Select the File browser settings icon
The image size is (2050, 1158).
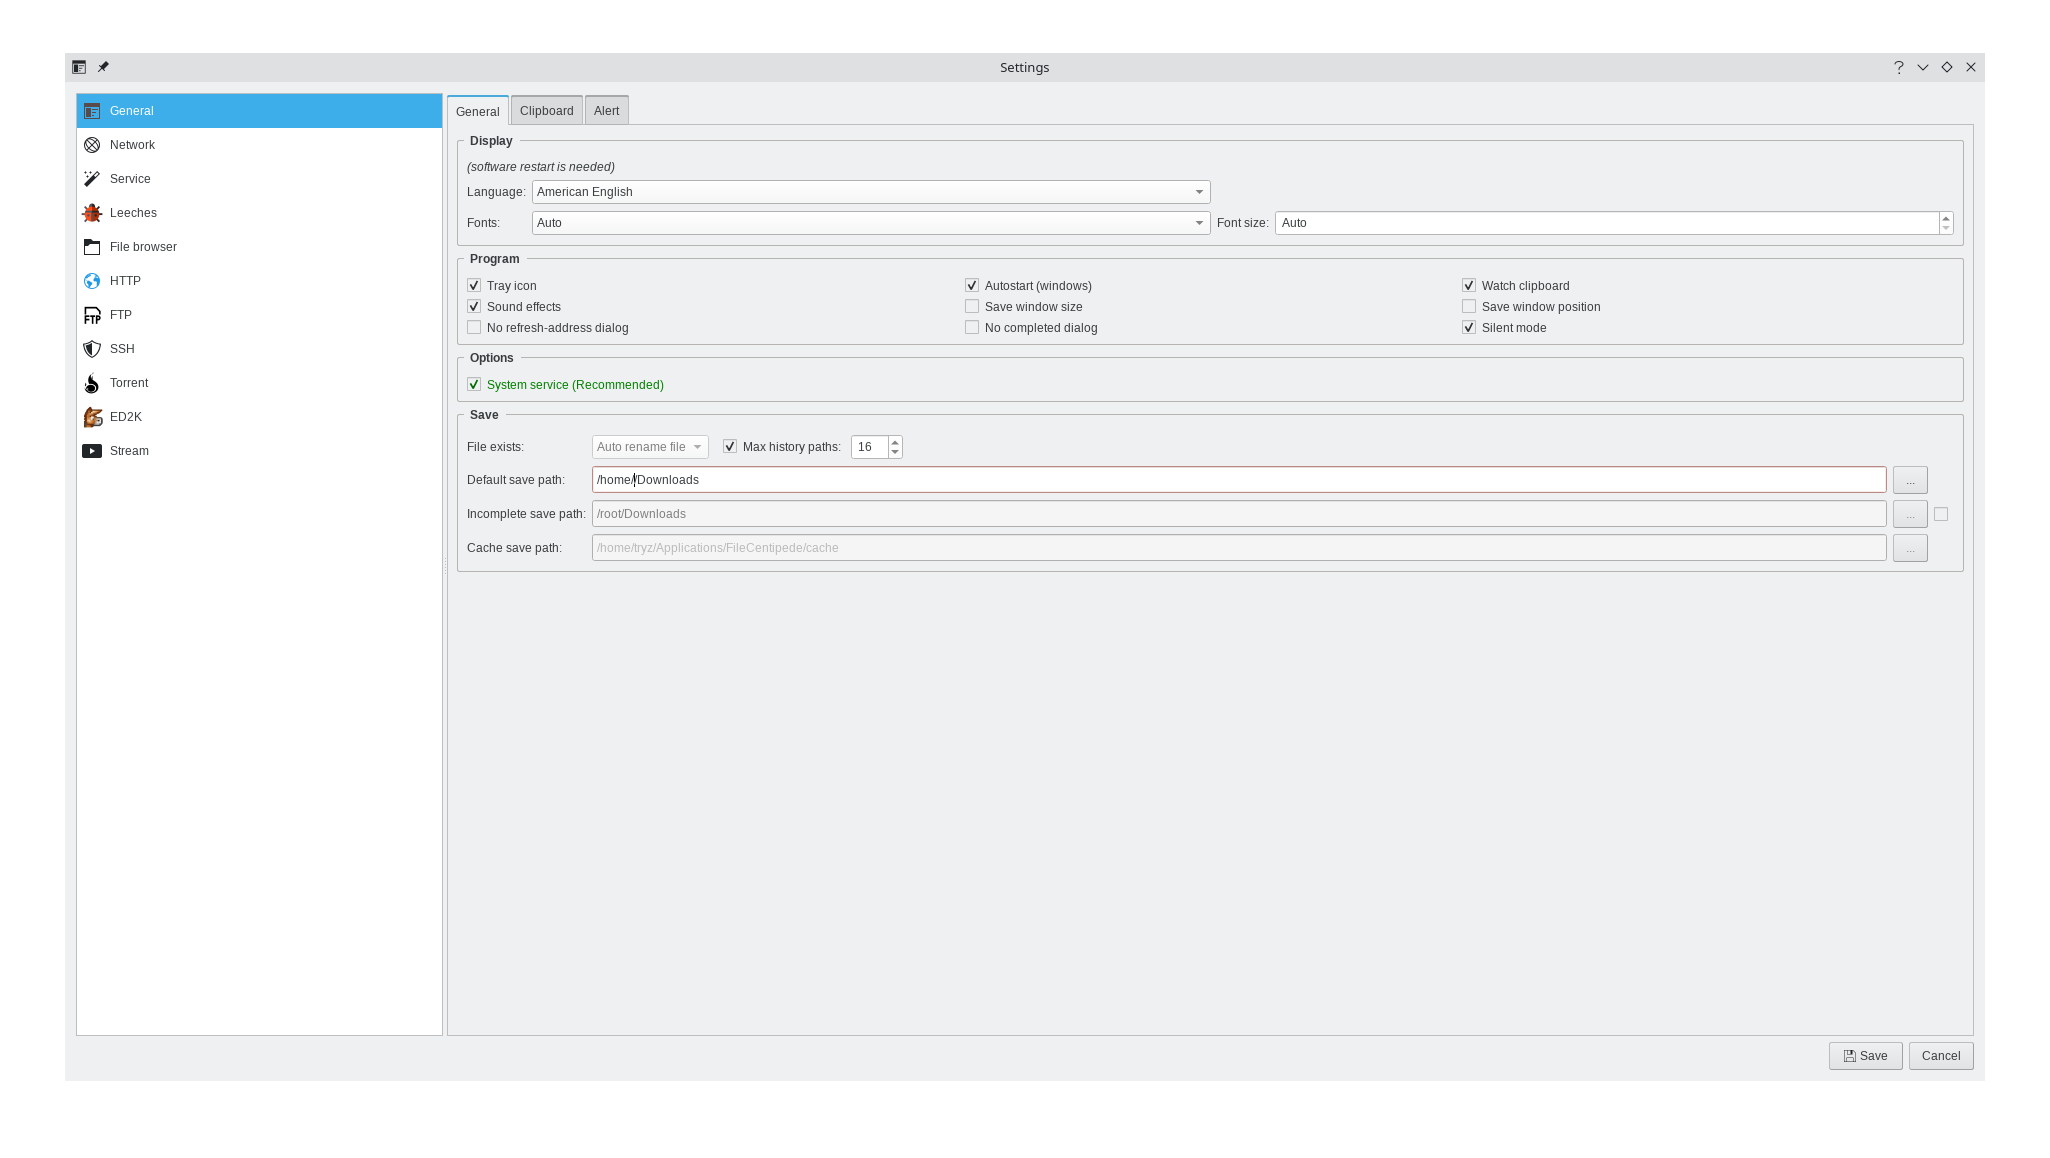[x=93, y=247]
